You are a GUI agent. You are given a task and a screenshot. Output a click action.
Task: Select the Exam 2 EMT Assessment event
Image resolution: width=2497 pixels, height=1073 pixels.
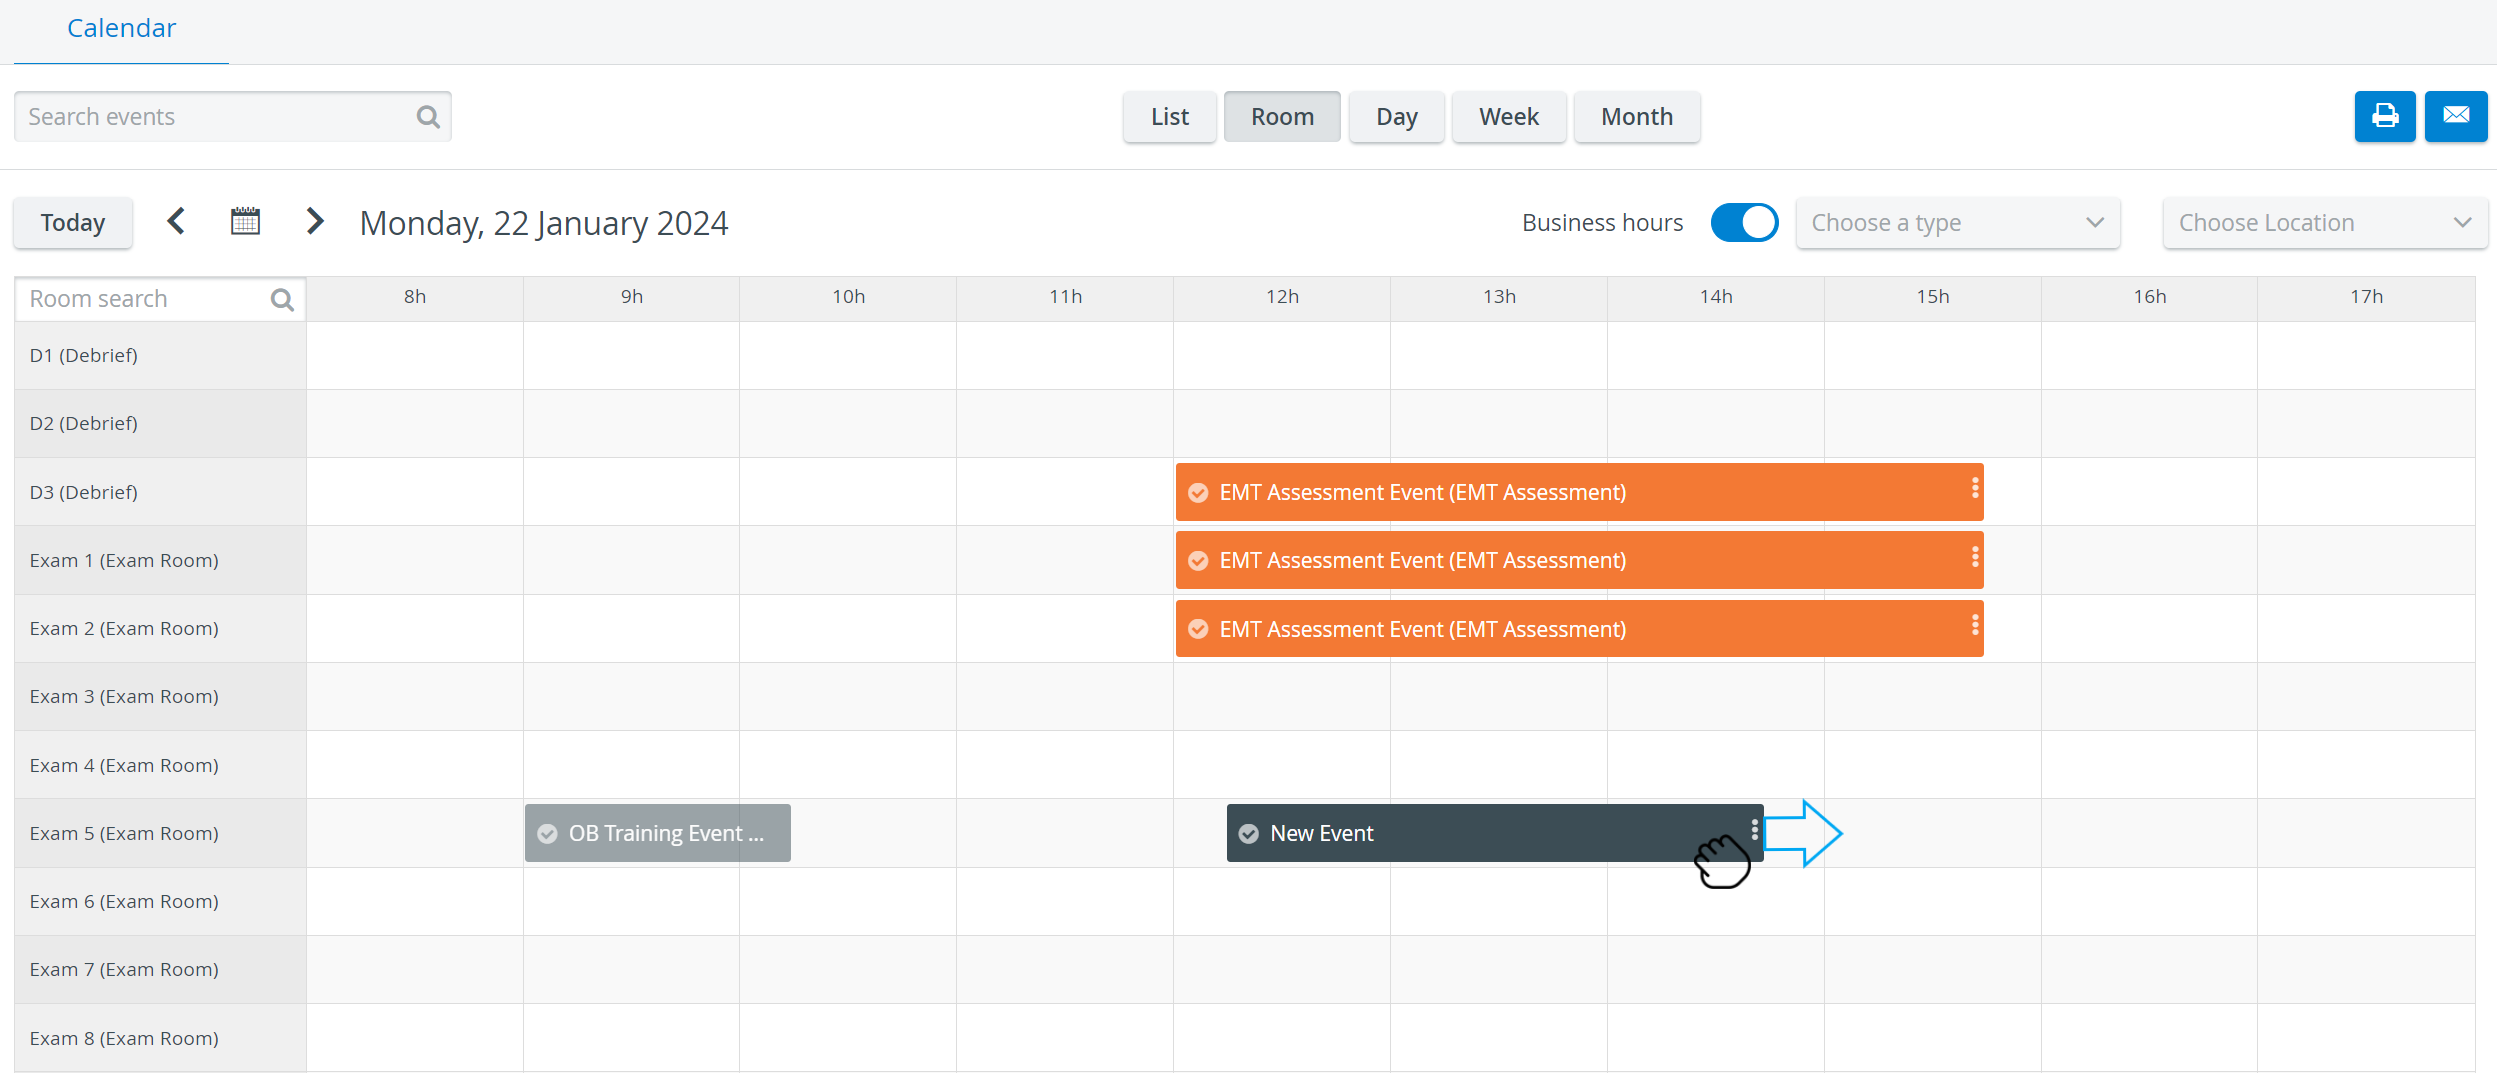click(x=1579, y=629)
